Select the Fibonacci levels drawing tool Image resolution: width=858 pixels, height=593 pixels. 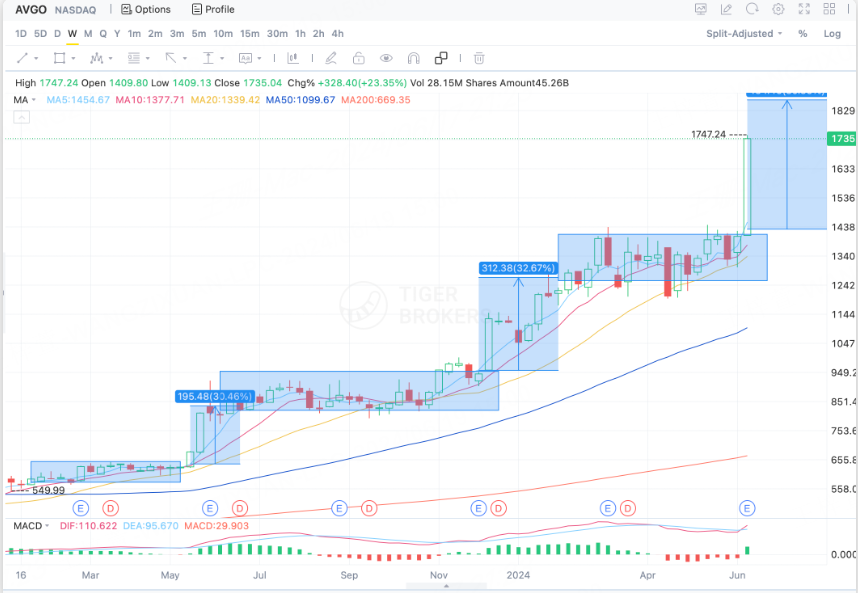(134, 58)
